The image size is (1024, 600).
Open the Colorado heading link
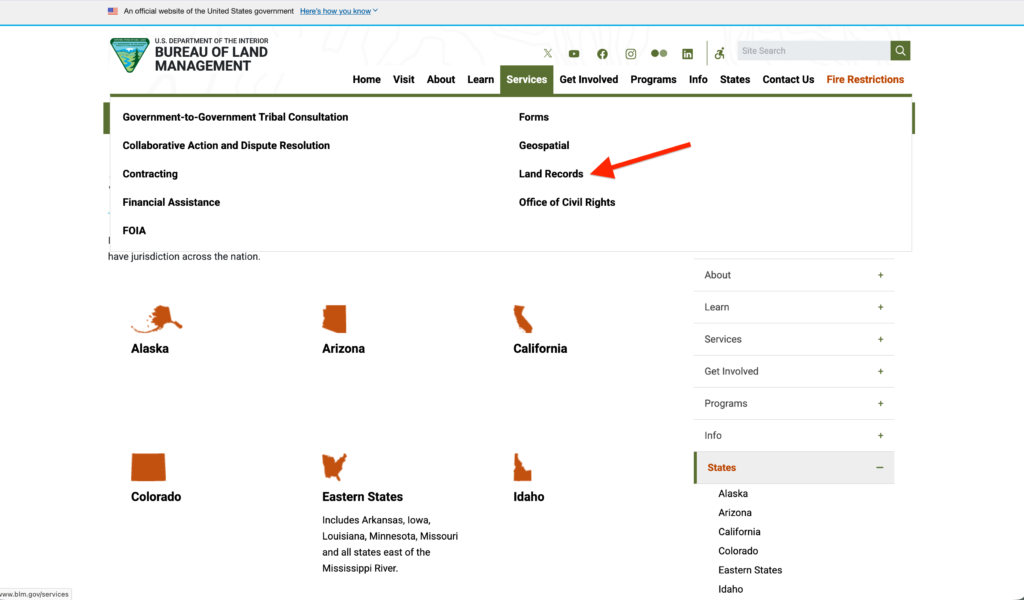pyautogui.click(x=155, y=496)
